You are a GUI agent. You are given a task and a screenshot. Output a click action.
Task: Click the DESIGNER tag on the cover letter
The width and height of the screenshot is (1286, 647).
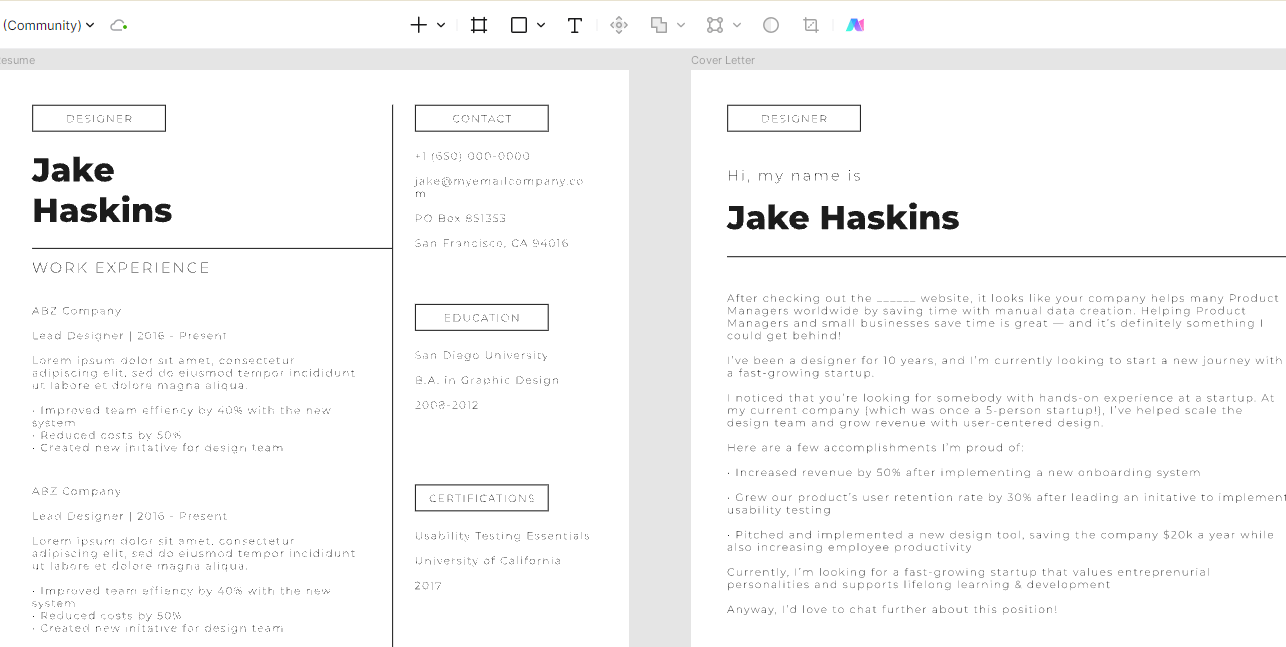click(794, 118)
